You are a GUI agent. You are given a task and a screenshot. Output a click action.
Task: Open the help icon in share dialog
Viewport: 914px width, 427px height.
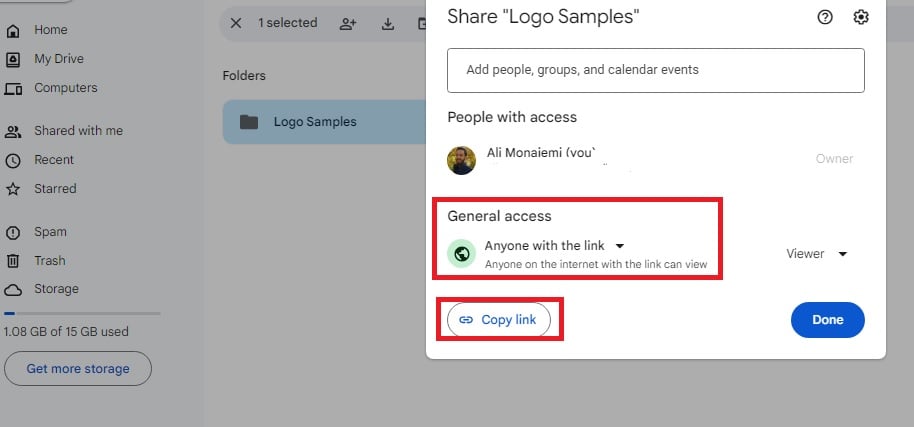pyautogui.click(x=825, y=17)
